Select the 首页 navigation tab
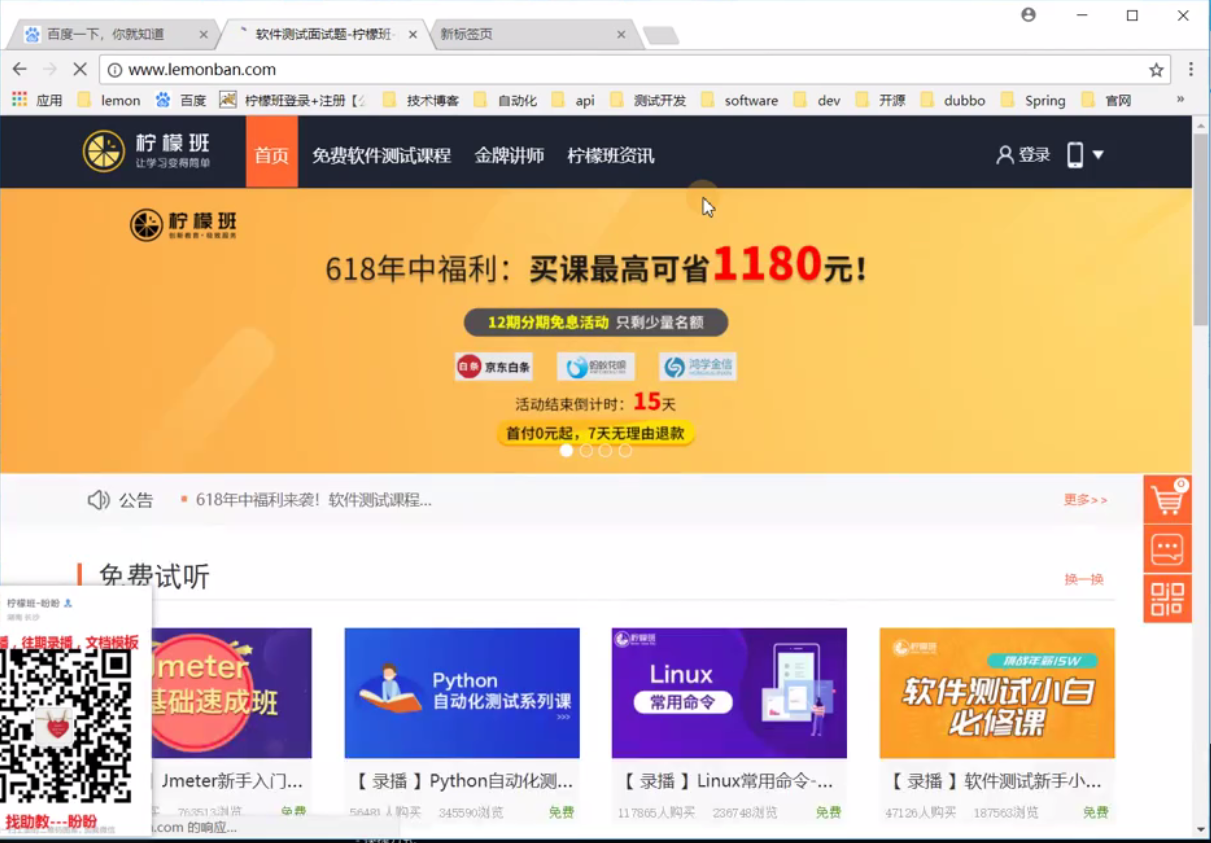The width and height of the screenshot is (1211, 843). tap(272, 152)
